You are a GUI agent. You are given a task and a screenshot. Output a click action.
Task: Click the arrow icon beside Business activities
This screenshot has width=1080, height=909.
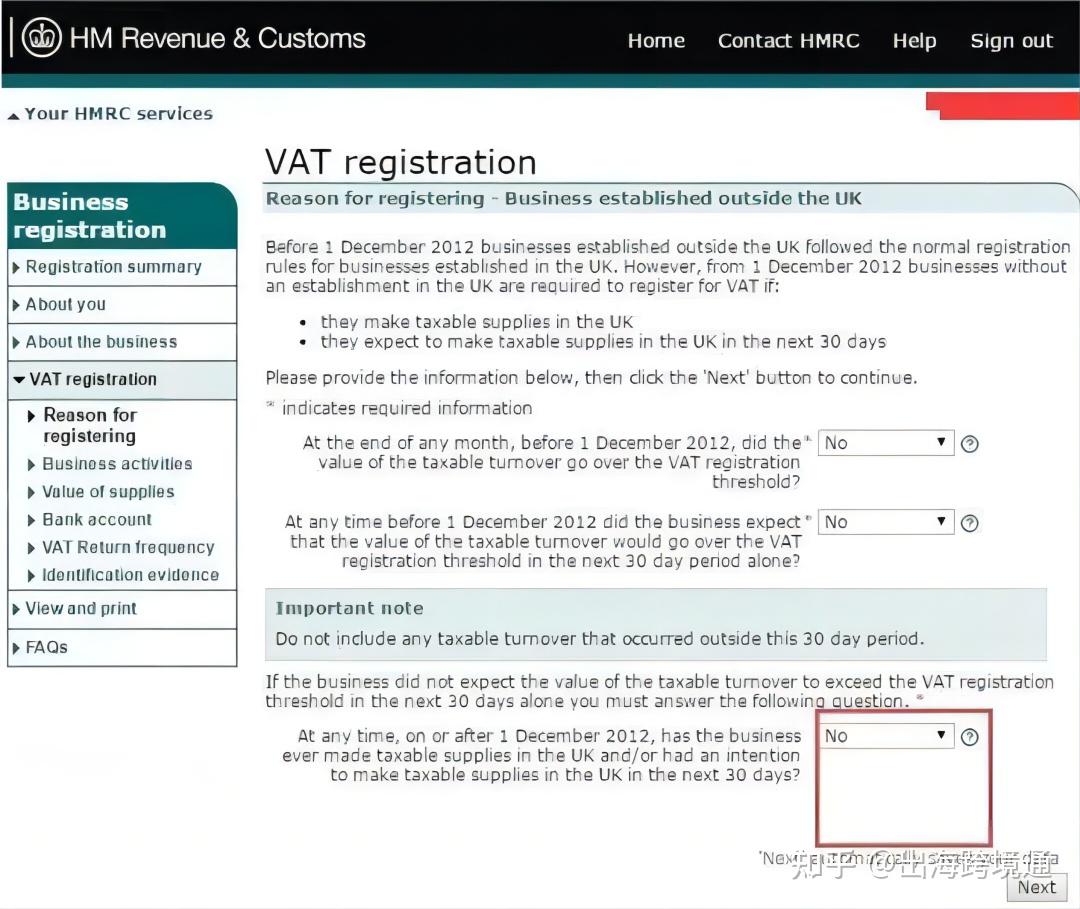[31, 463]
